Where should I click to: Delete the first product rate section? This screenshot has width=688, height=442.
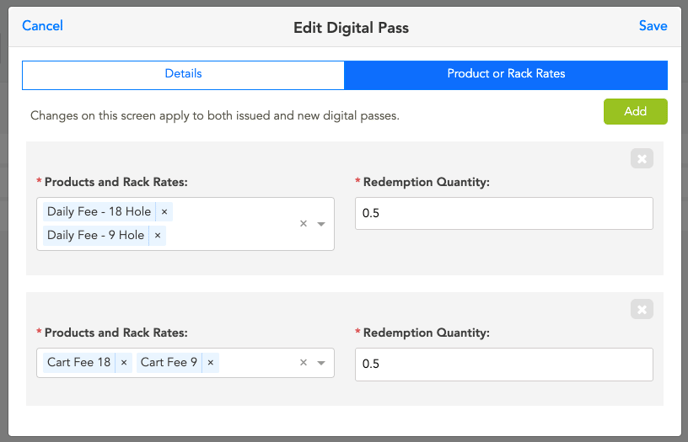[x=642, y=159]
